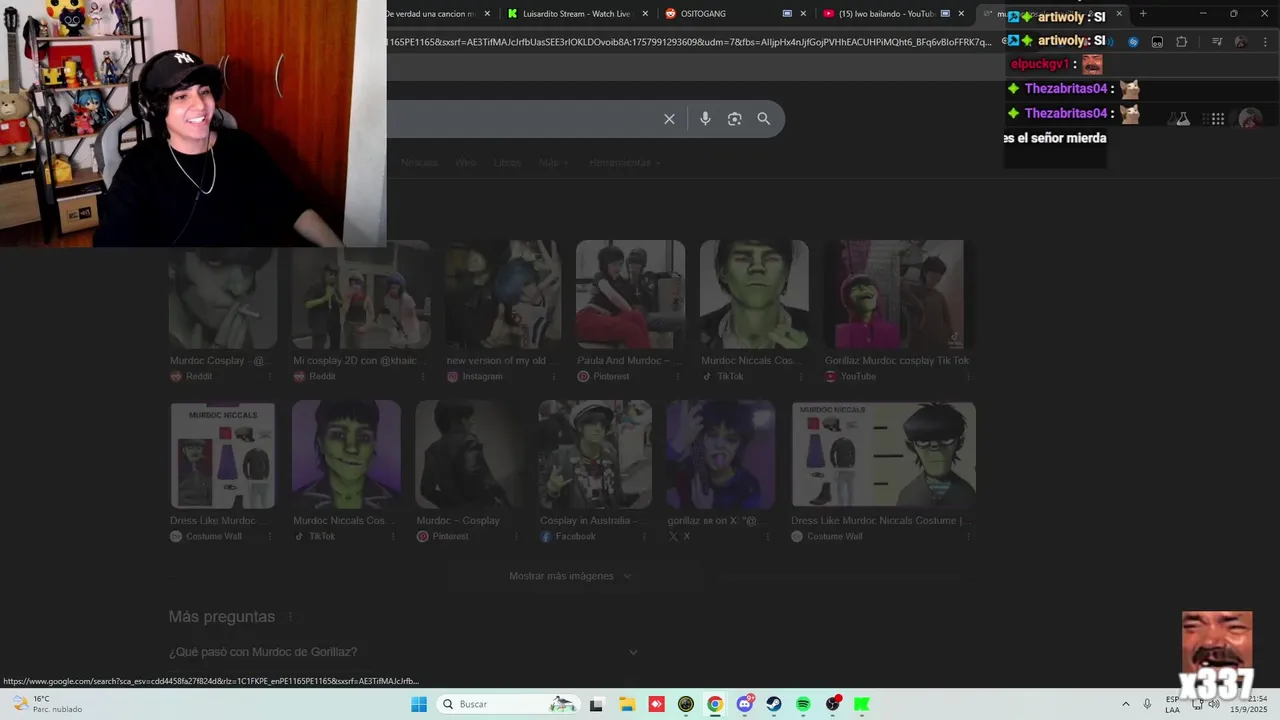Open more options for Reddit Murdoc Cosplay result
Image resolution: width=1280 pixels, height=720 pixels.
tap(270, 377)
